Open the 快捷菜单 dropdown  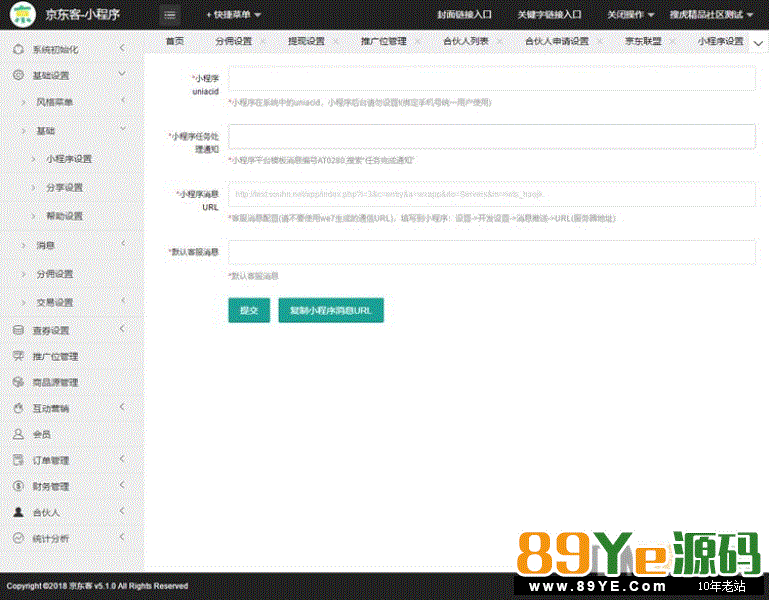(233, 15)
